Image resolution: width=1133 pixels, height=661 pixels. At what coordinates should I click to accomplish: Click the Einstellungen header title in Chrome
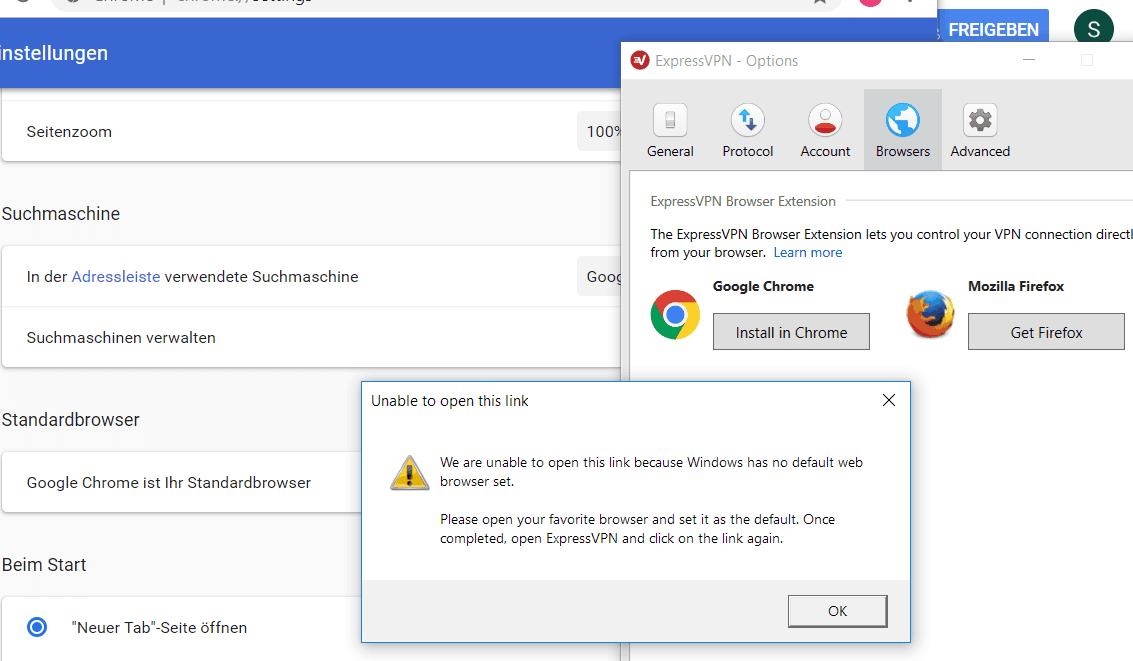click(54, 53)
